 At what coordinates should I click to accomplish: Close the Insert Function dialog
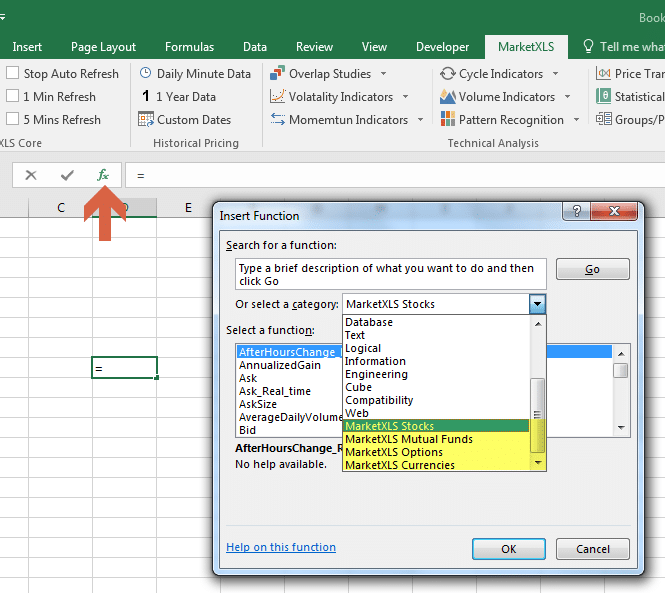point(614,211)
